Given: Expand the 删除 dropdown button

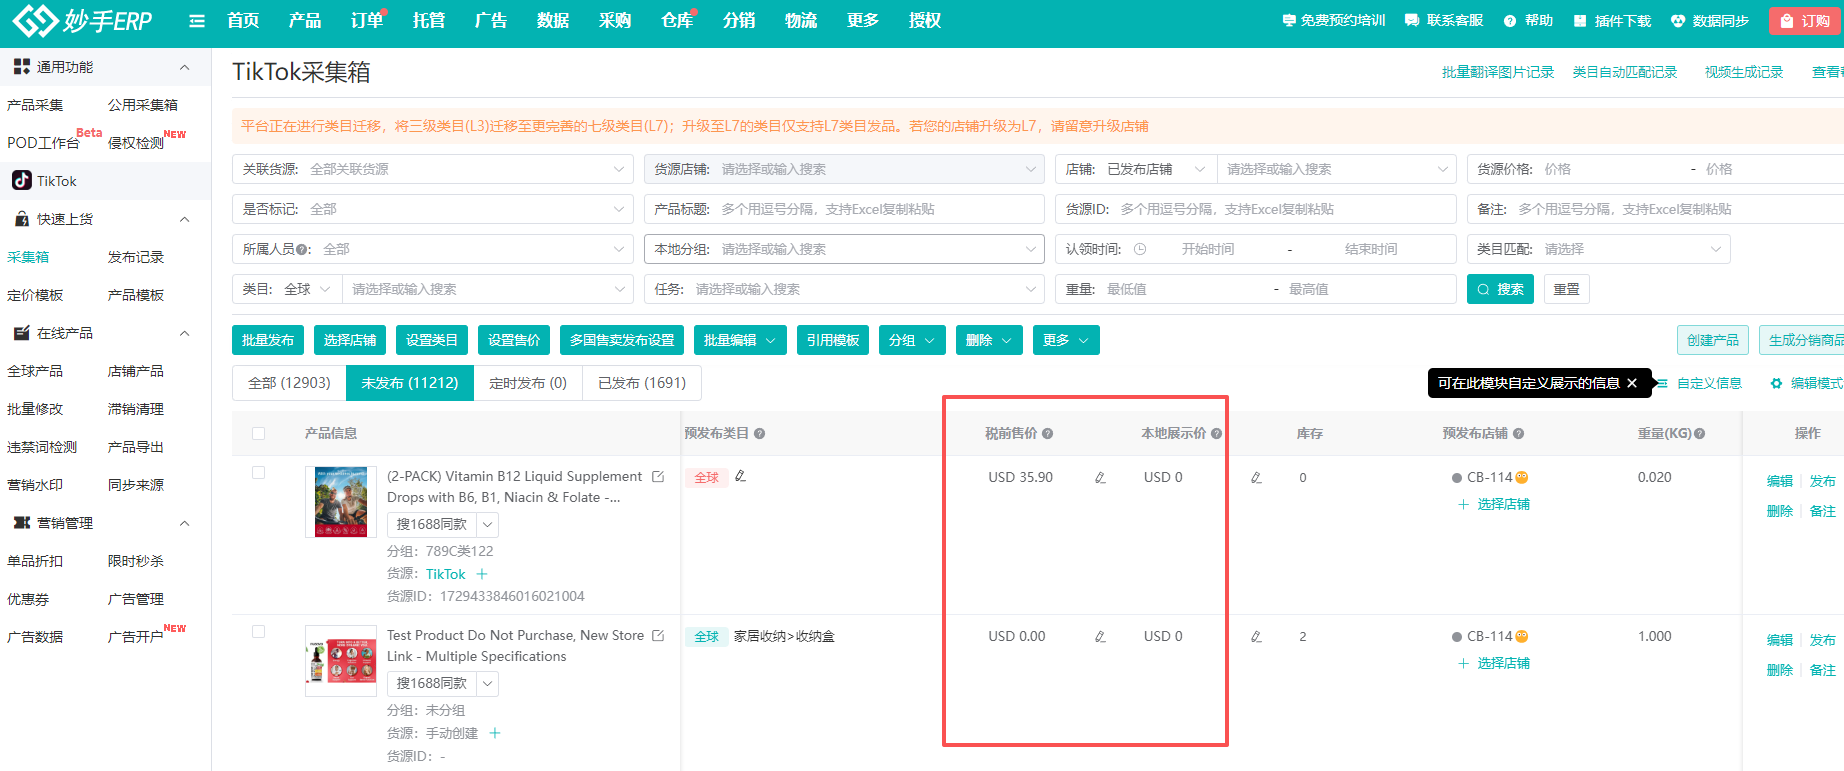Looking at the screenshot, I should [989, 340].
